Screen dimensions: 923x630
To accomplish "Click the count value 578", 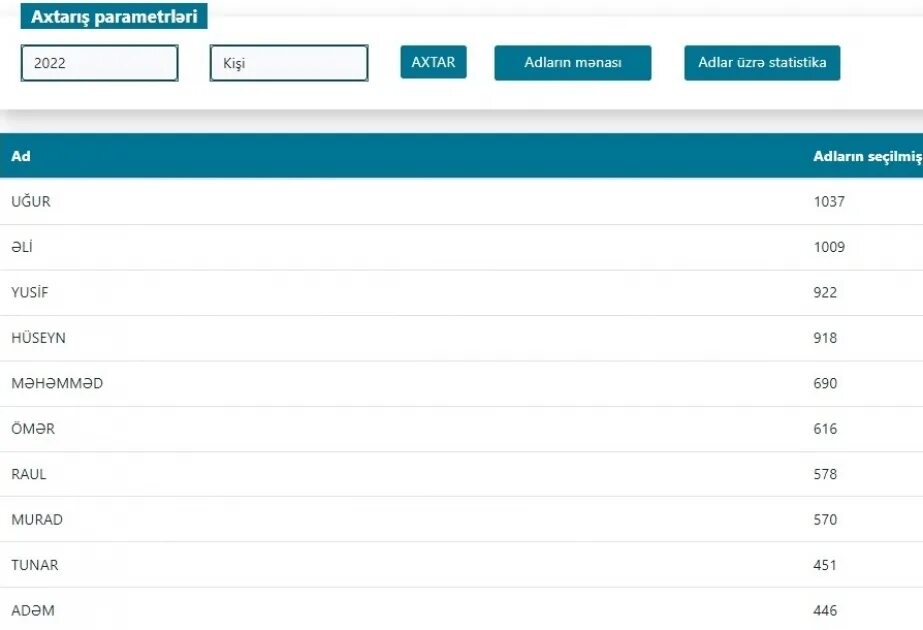I will click(x=825, y=474).
